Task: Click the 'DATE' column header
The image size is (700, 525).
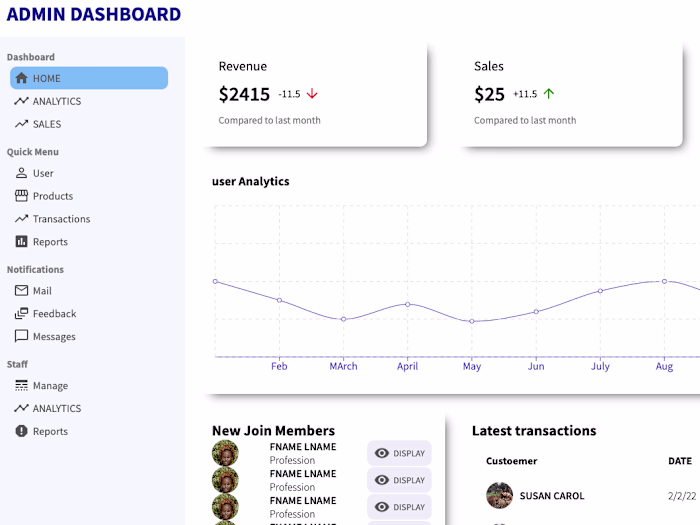Action: click(x=680, y=461)
